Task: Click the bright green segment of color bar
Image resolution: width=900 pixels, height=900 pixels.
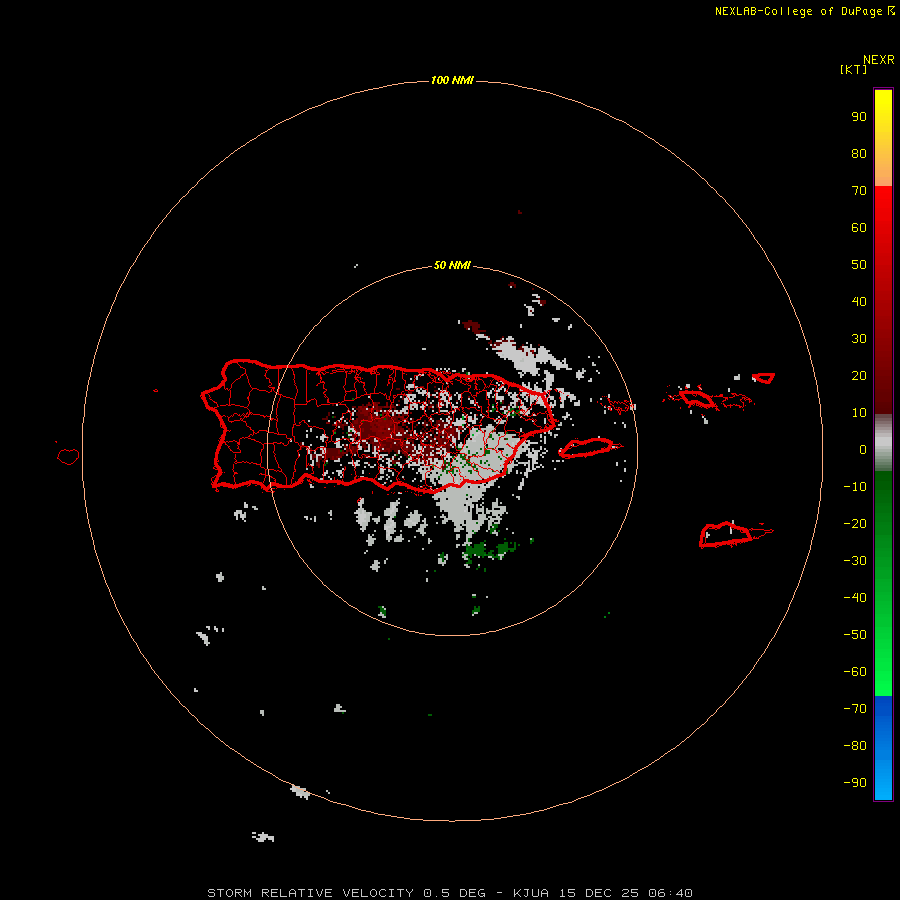Action: 883,584
